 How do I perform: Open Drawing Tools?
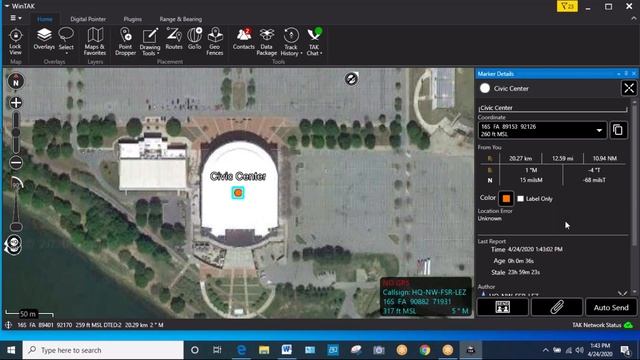tap(150, 42)
